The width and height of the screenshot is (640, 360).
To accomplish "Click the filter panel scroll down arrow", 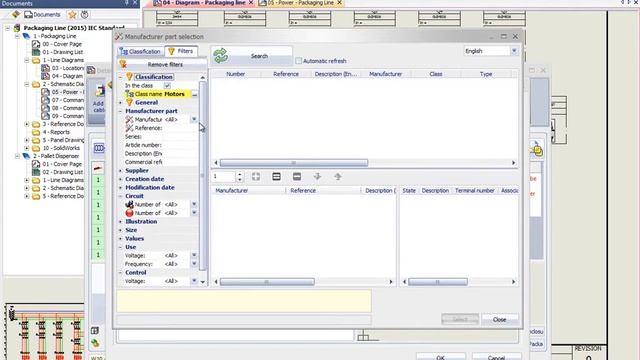I will (202, 282).
